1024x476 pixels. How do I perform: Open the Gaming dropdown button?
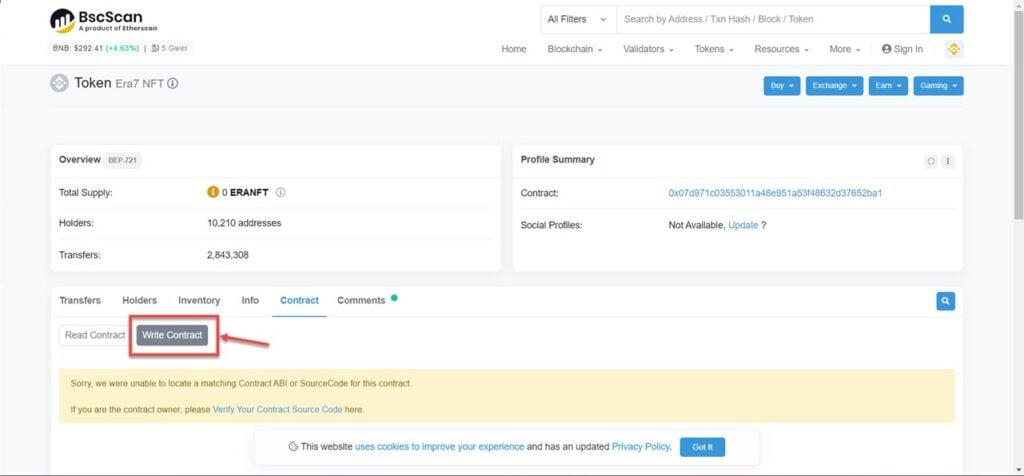pos(938,86)
